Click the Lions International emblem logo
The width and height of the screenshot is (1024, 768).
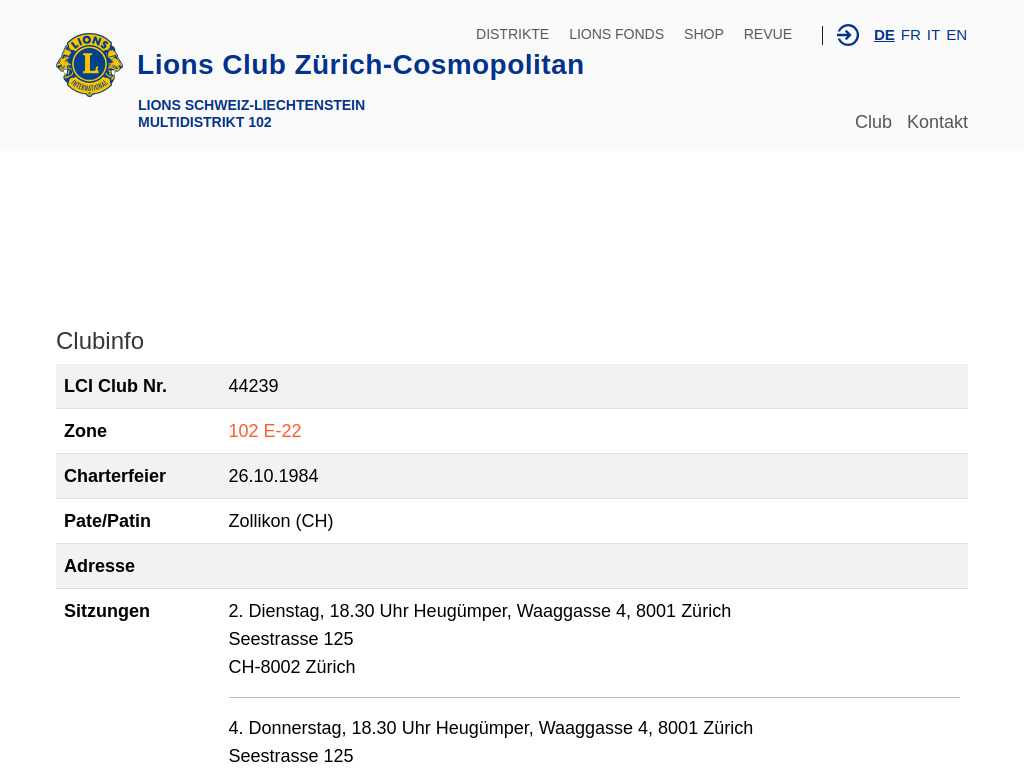(x=88, y=64)
